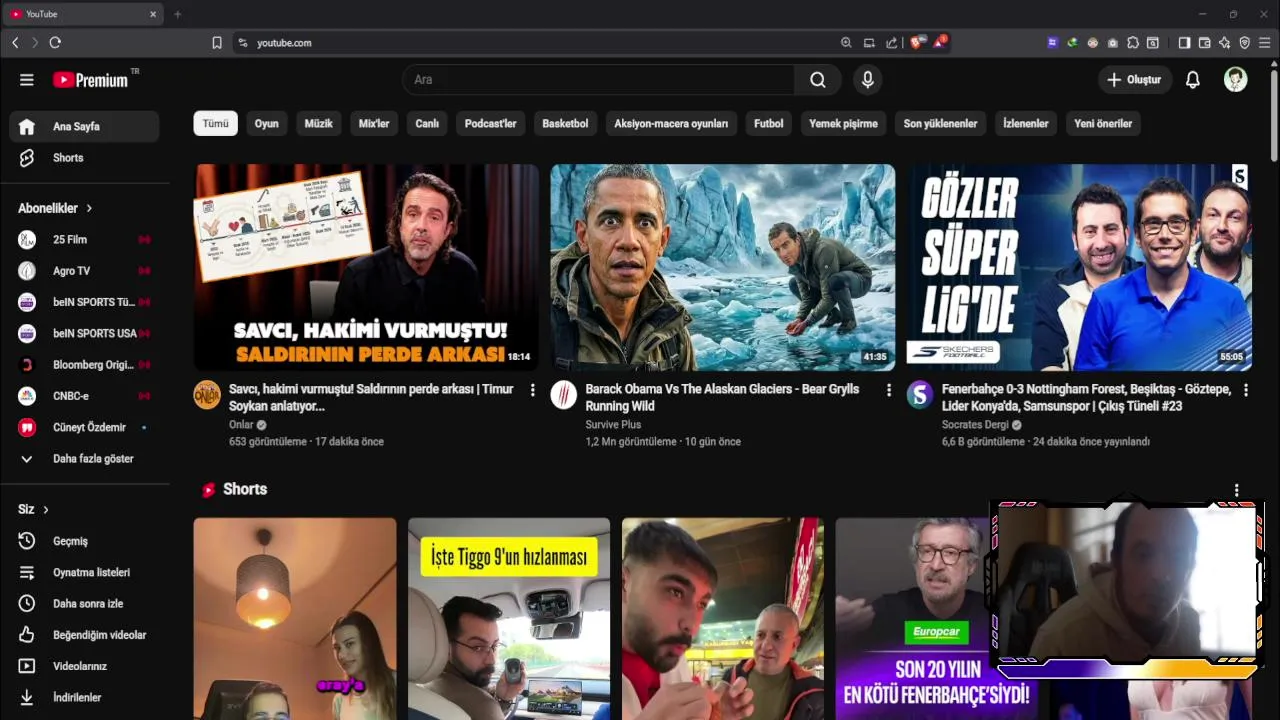
Task: Click the search magnifier button
Action: [x=818, y=80]
